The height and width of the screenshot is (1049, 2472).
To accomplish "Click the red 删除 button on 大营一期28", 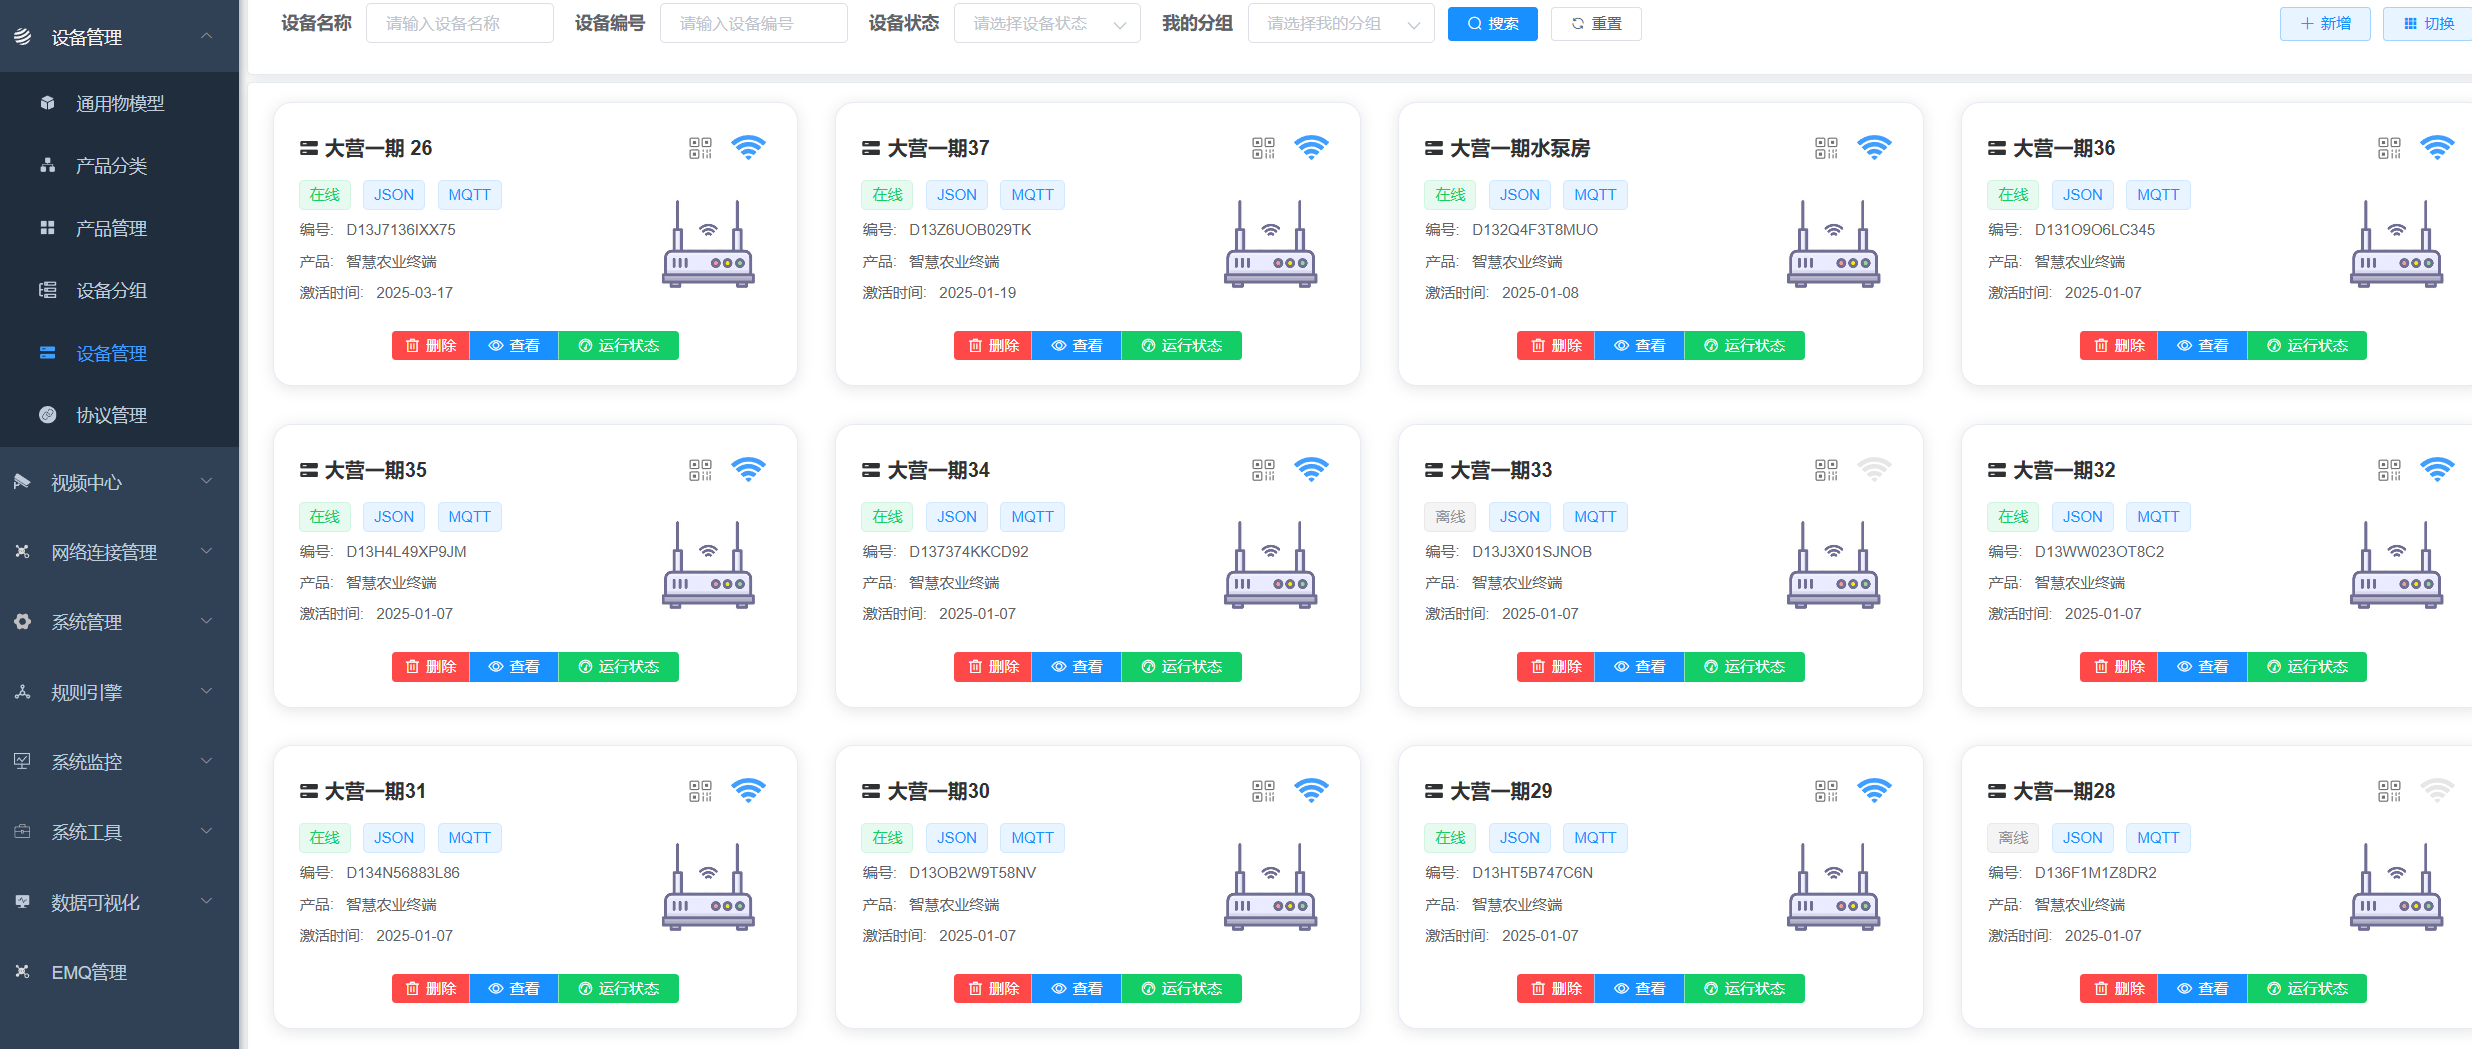I will point(2118,988).
